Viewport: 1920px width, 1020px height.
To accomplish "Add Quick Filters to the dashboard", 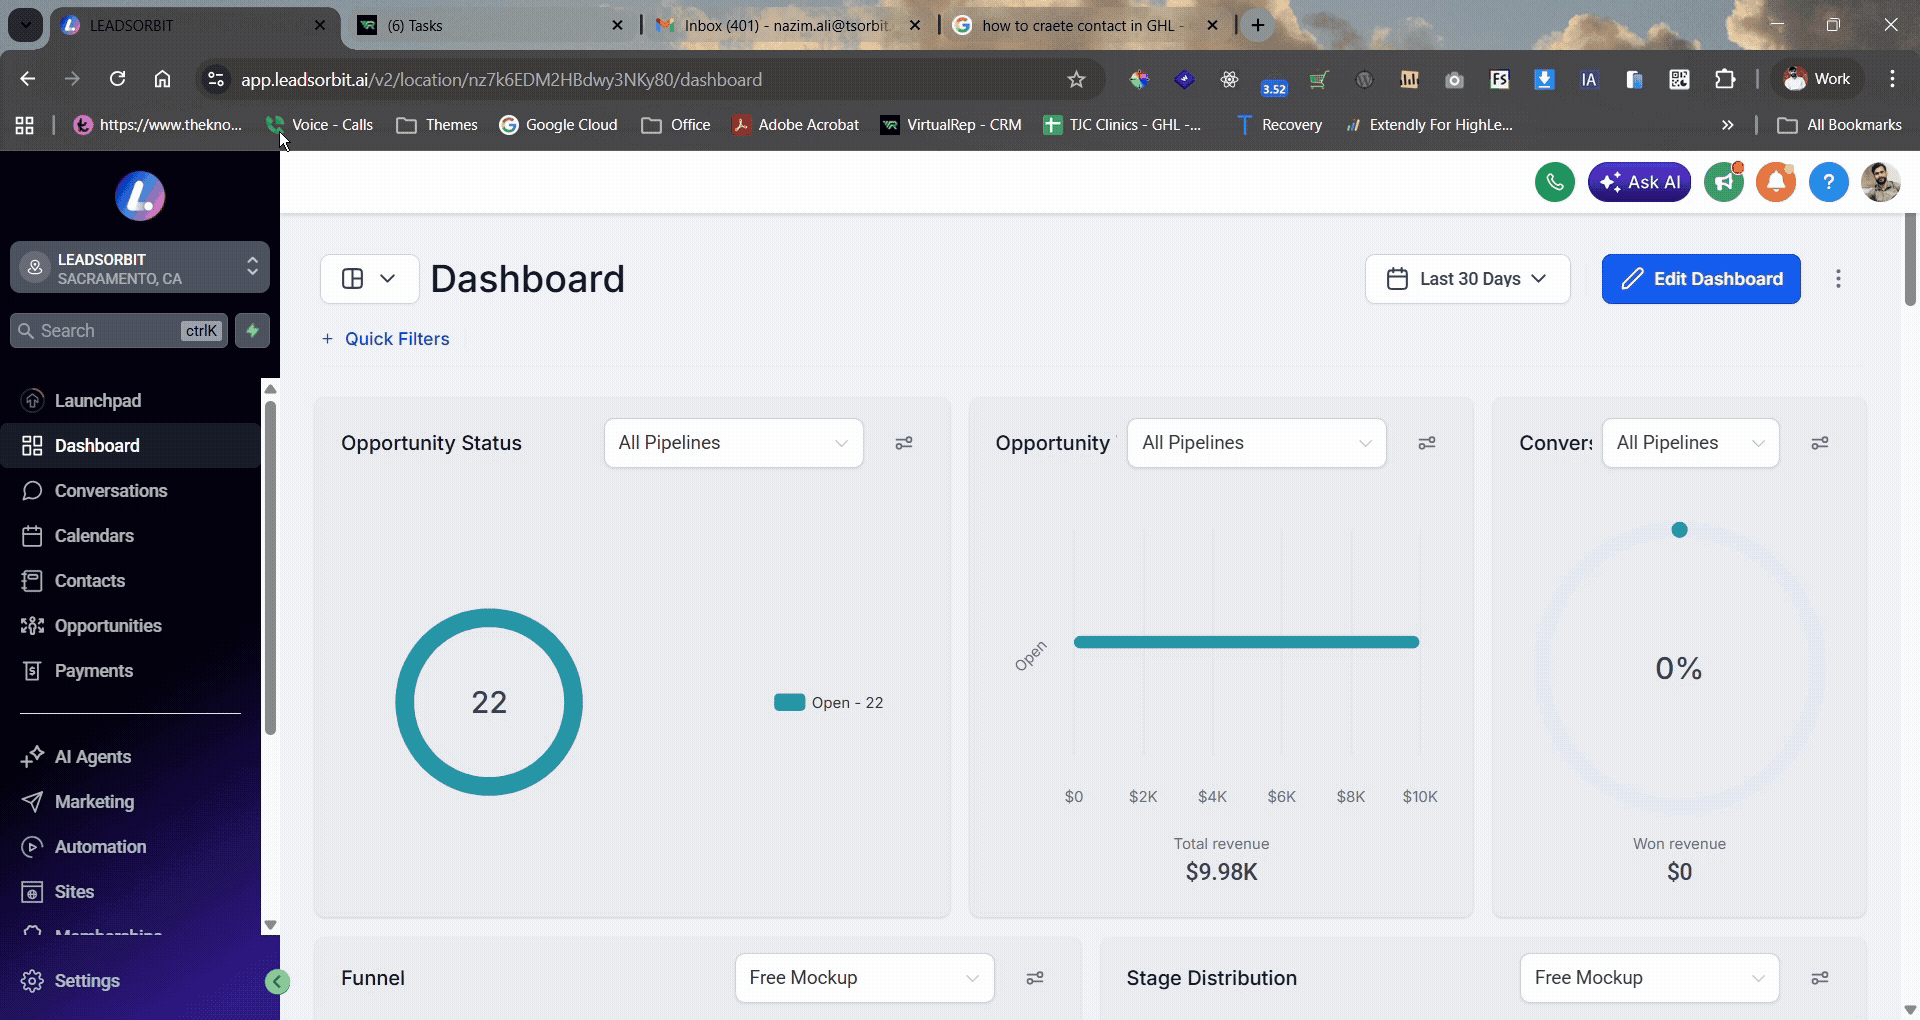I will (x=386, y=339).
